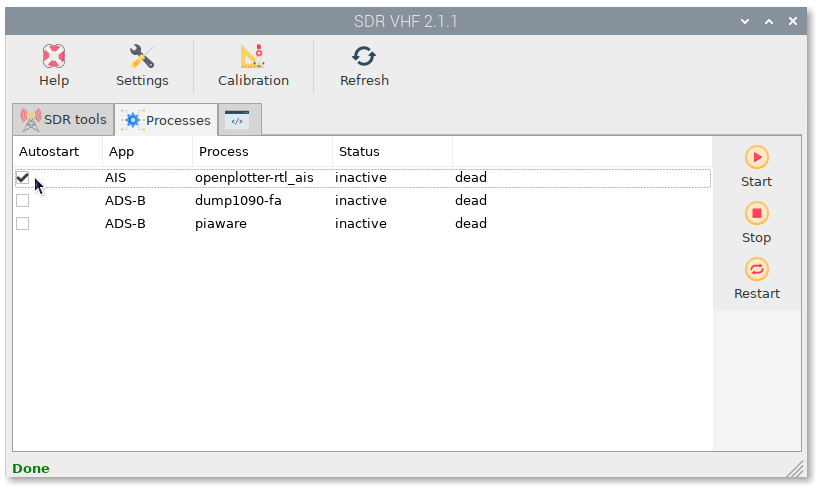Click the Autostart column header
The image size is (816, 488).
[x=58, y=151]
